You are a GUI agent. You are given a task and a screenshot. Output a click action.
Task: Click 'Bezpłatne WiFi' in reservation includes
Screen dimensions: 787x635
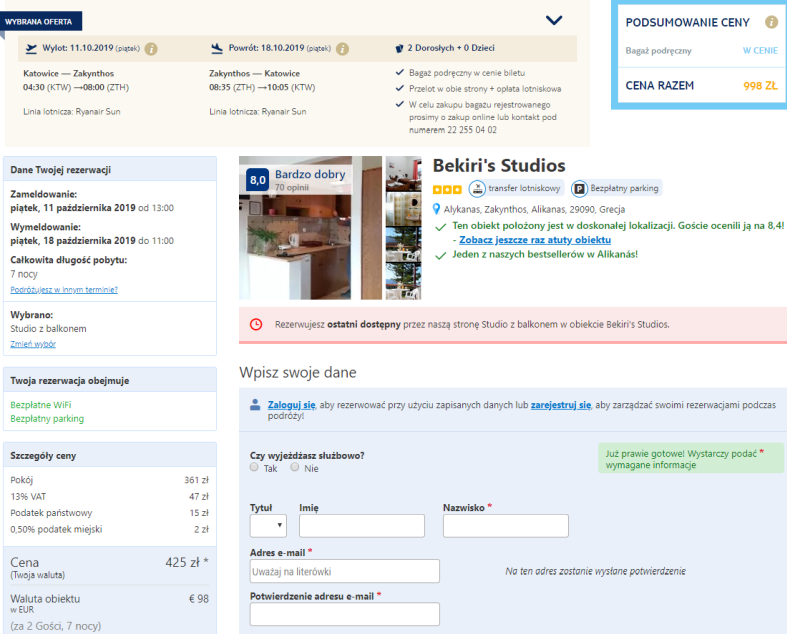coord(41,405)
